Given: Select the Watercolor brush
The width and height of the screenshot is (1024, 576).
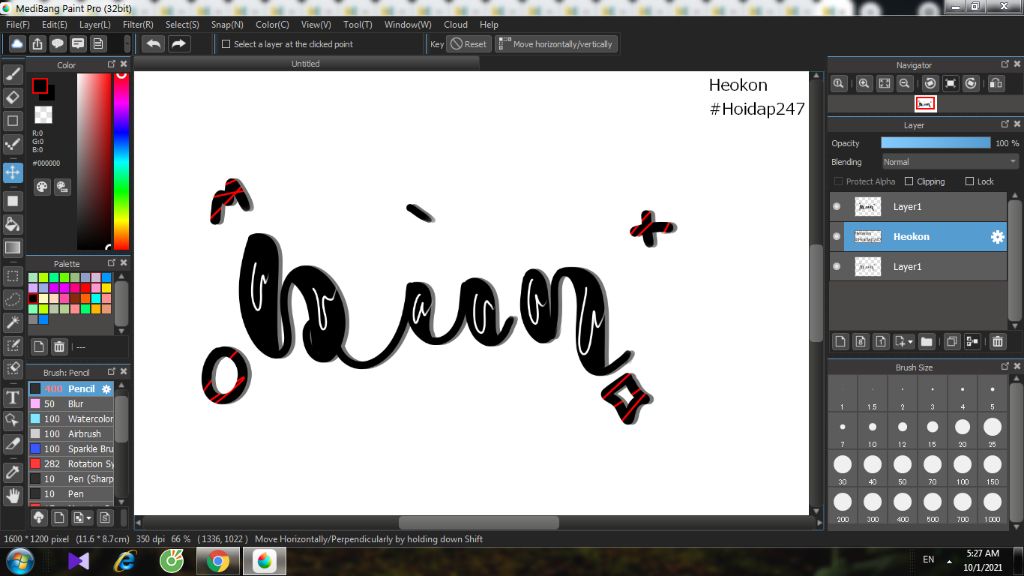Looking at the screenshot, I should [71, 419].
